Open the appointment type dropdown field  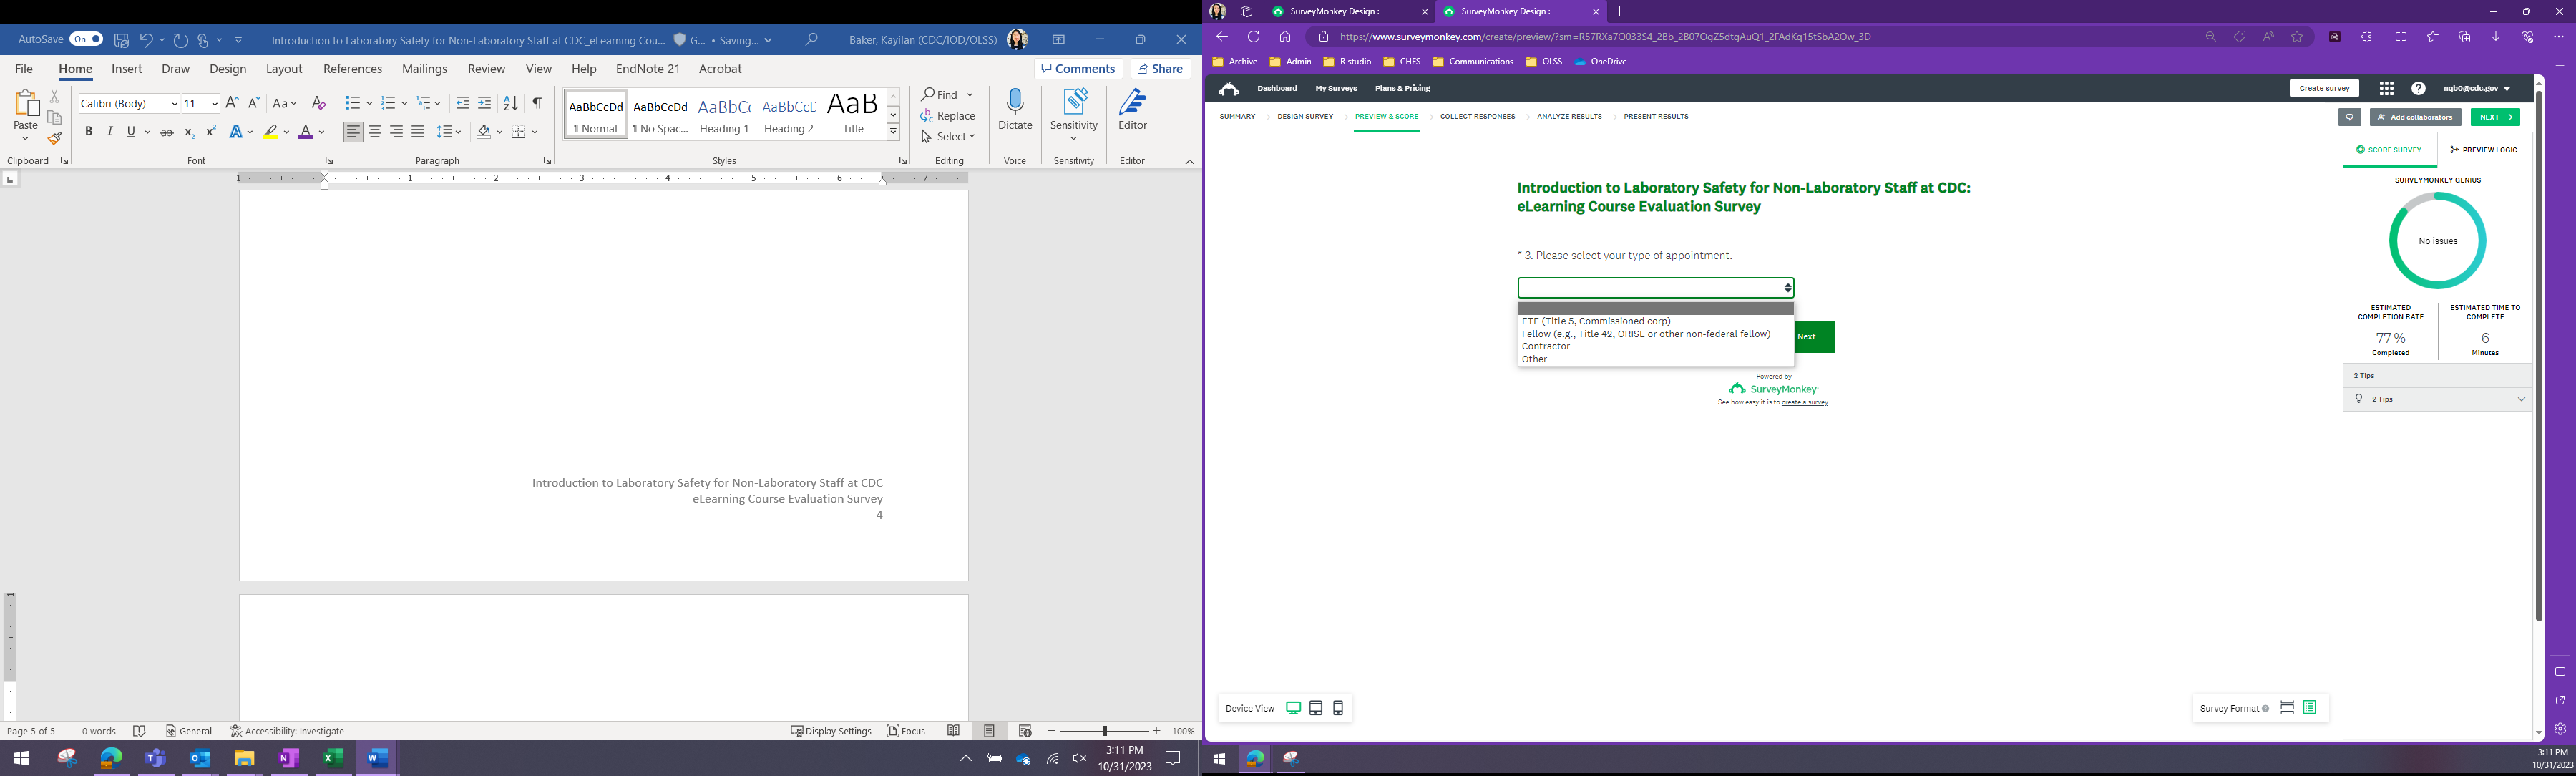click(1655, 288)
